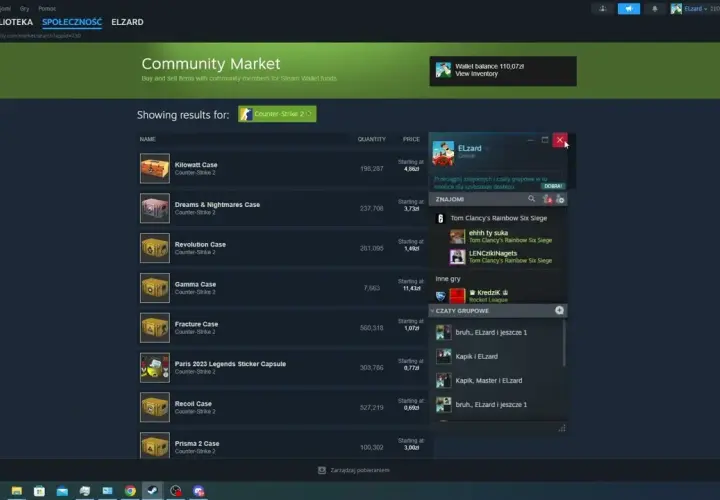The image size is (720, 500).
Task: Open the Kilowatt Case item thumbnail
Action: click(x=155, y=169)
